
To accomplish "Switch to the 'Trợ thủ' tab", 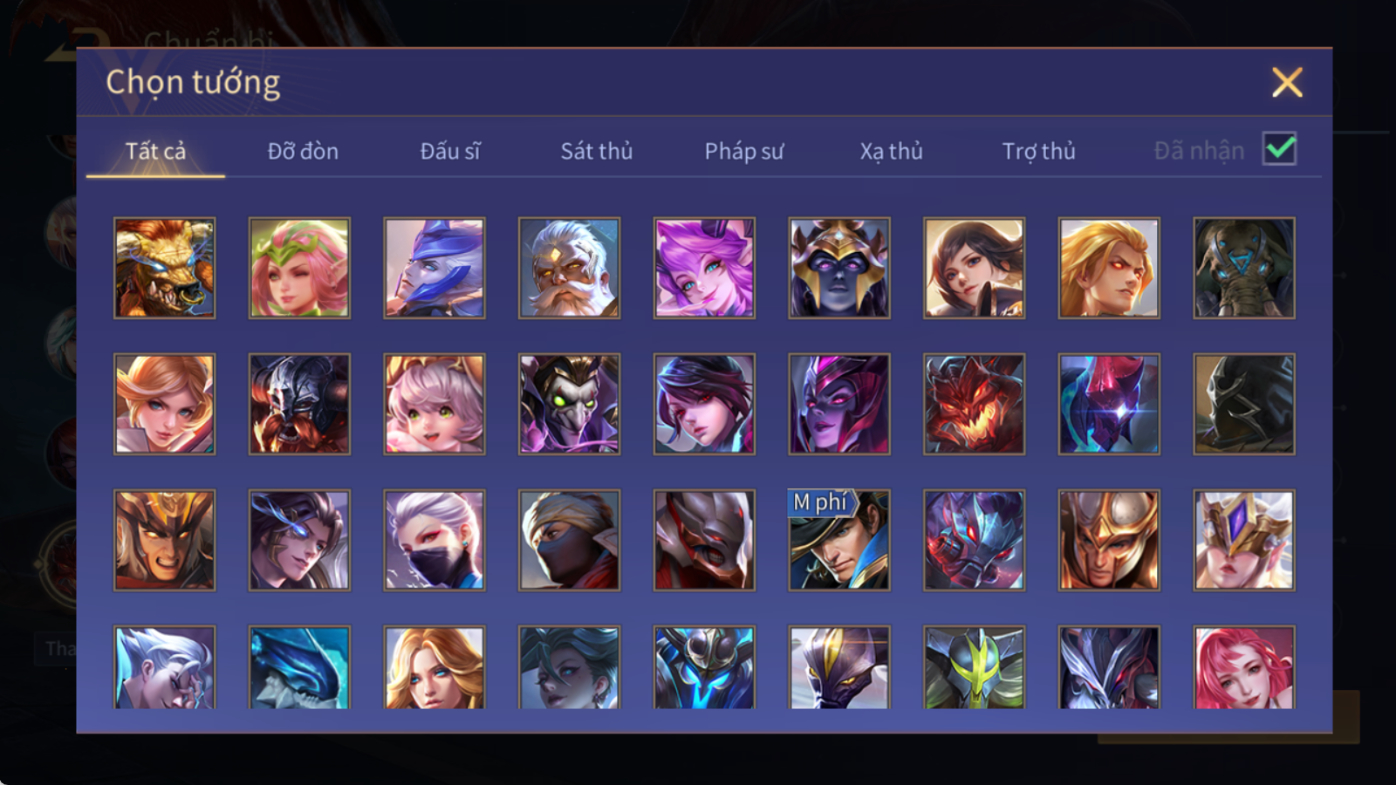I will click(1039, 151).
